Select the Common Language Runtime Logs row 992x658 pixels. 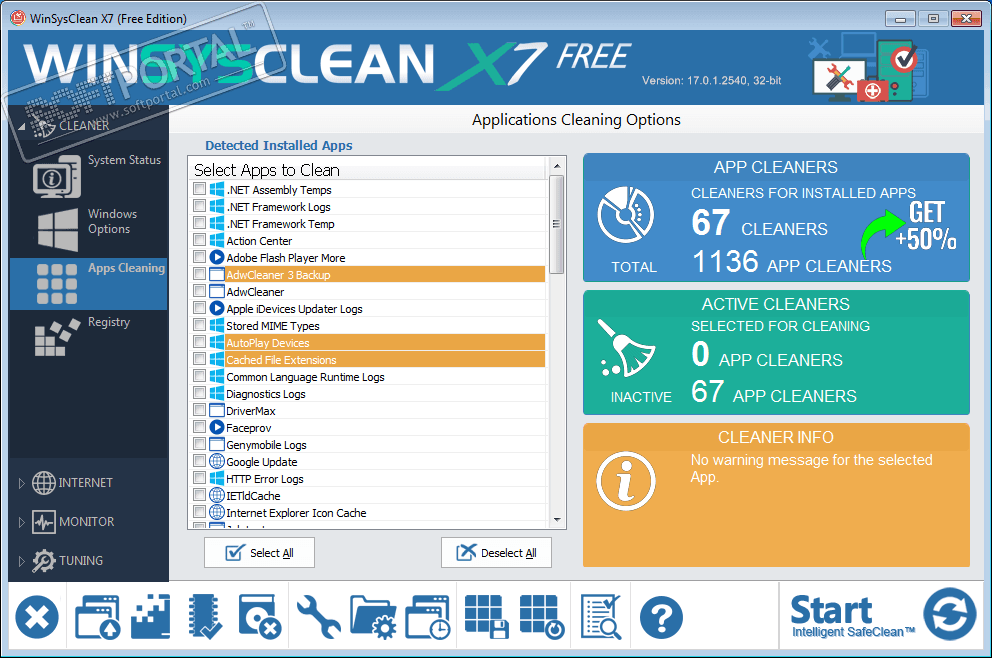click(368, 376)
